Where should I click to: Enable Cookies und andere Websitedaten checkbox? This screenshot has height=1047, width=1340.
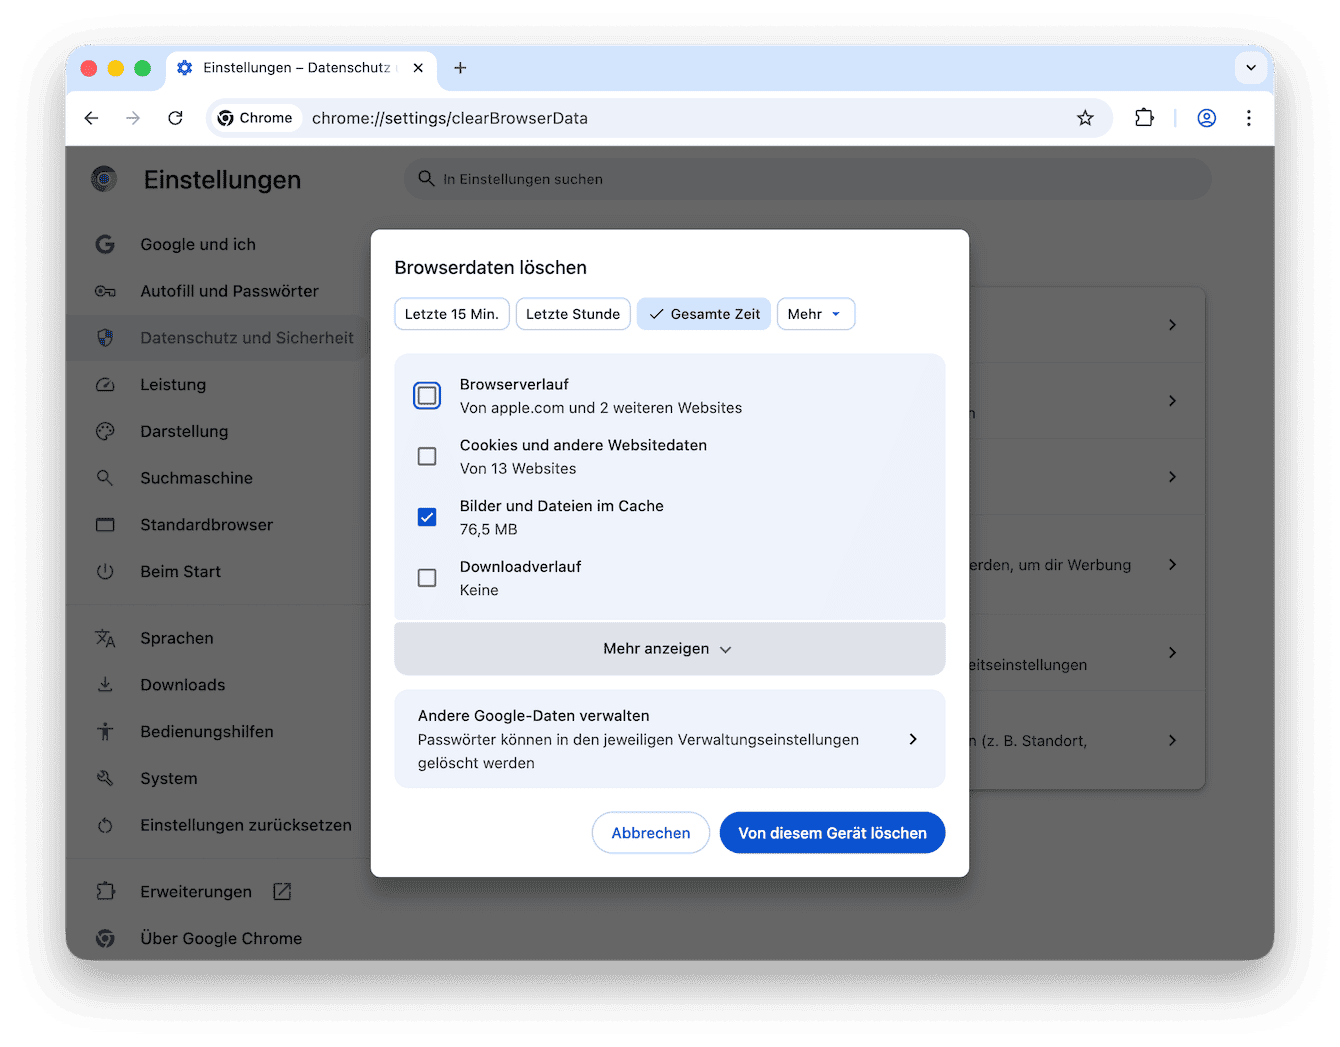pos(427,457)
